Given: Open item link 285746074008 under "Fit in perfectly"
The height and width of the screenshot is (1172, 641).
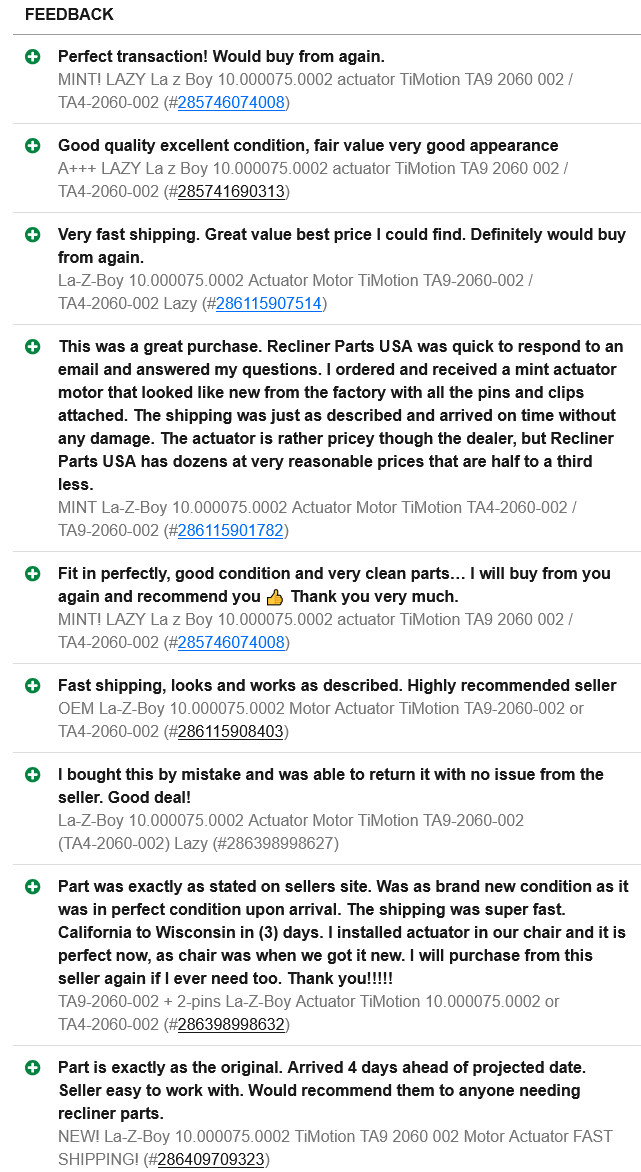Looking at the screenshot, I should [x=230, y=642].
